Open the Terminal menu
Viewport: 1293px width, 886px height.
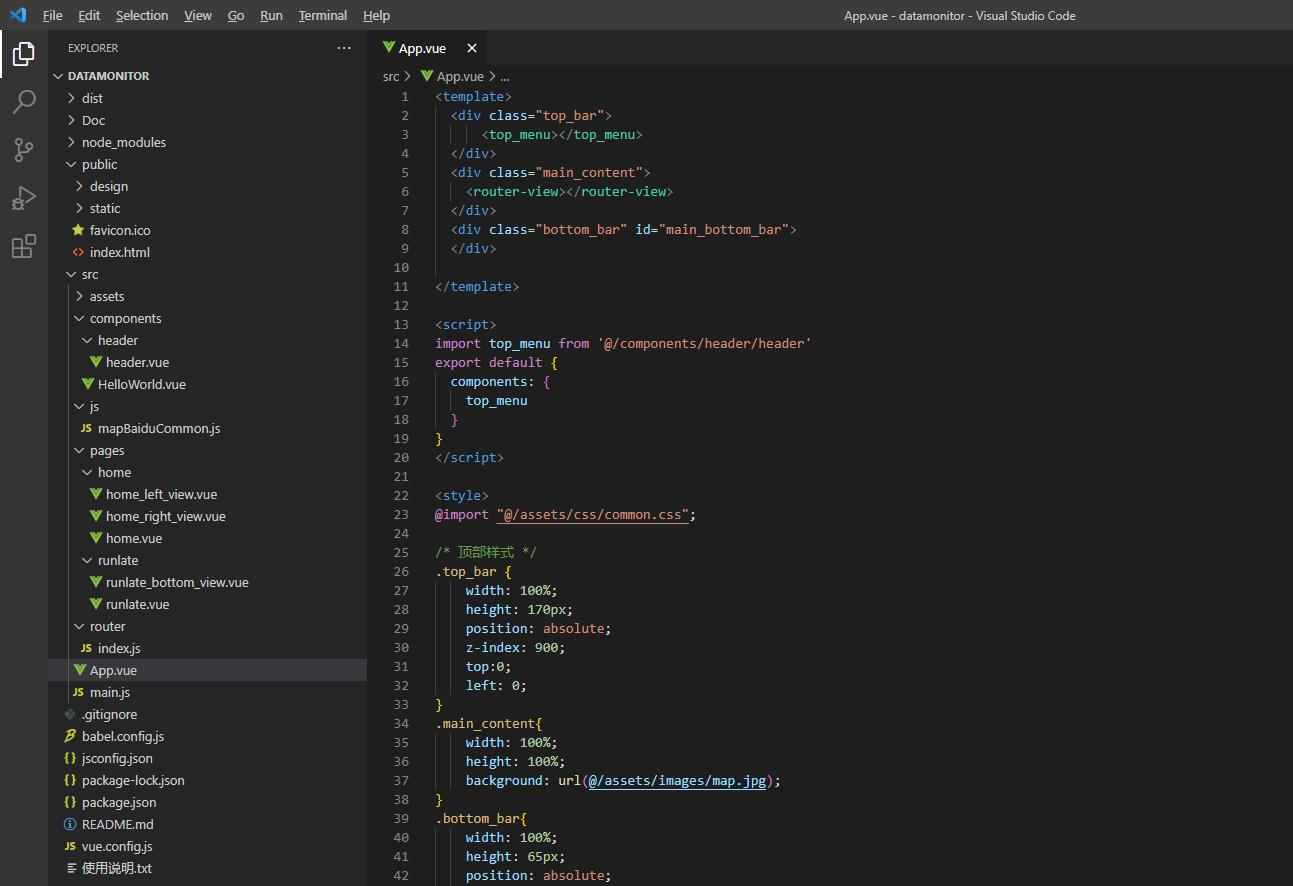pos(323,15)
